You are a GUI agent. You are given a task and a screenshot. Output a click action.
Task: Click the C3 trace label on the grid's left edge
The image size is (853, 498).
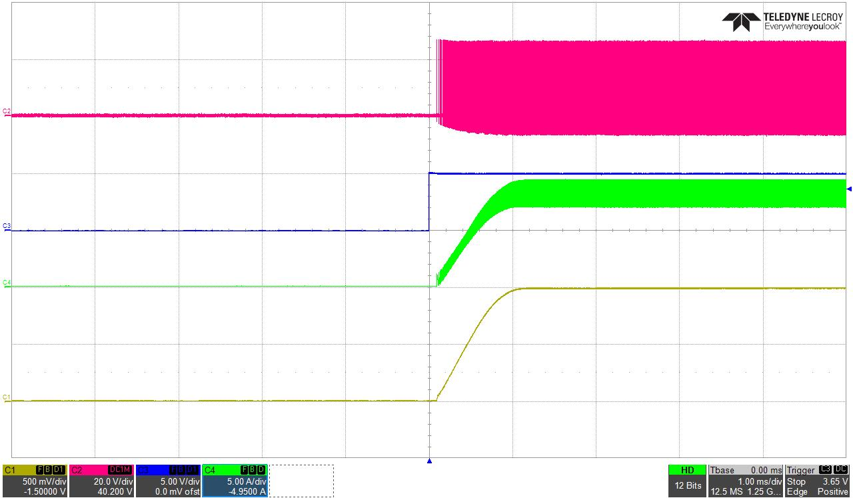pos(7,225)
